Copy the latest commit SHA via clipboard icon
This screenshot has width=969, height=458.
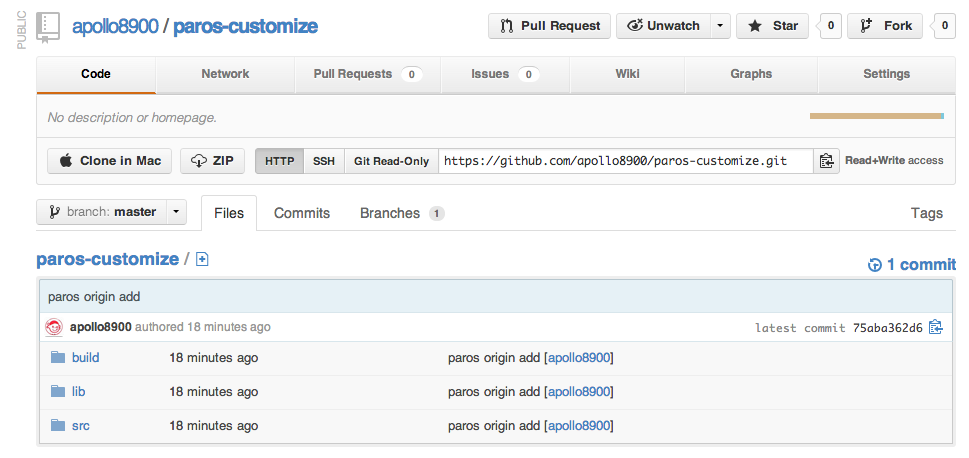935,327
